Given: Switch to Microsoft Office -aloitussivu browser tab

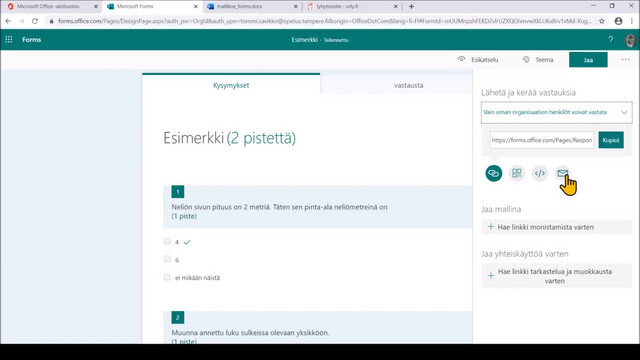Looking at the screenshot, I should [x=48, y=7].
